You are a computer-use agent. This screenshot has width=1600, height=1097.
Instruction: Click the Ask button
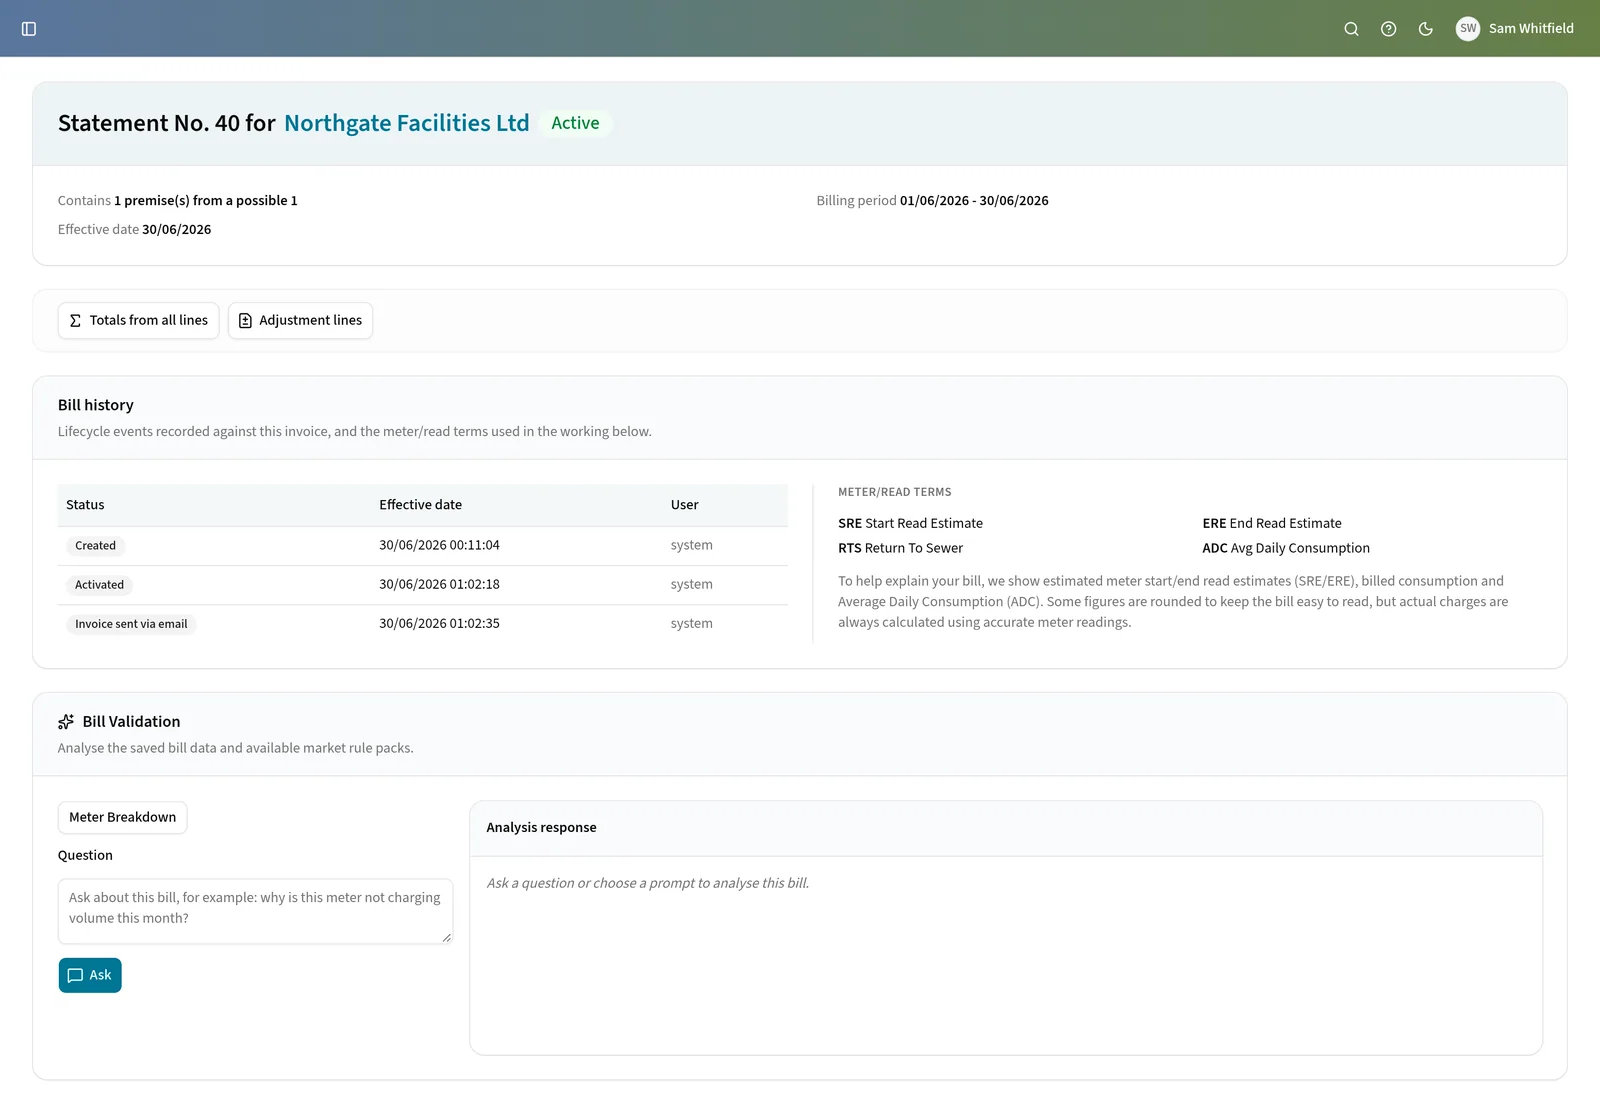tap(90, 975)
